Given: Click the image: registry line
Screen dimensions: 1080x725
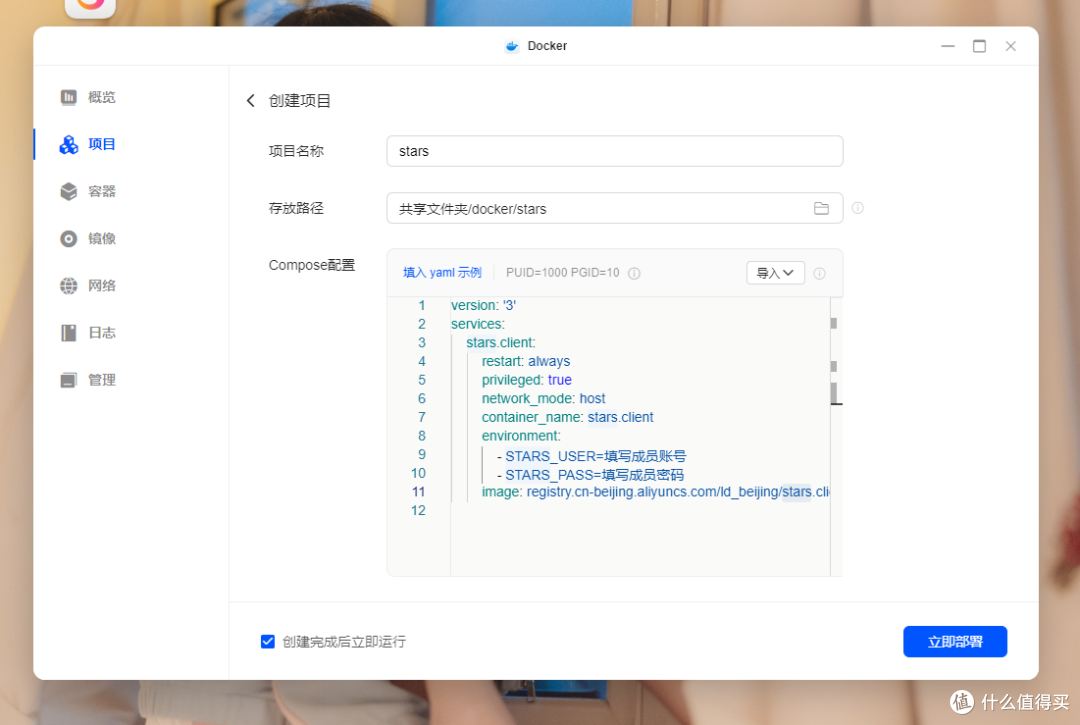Looking at the screenshot, I should point(655,492).
